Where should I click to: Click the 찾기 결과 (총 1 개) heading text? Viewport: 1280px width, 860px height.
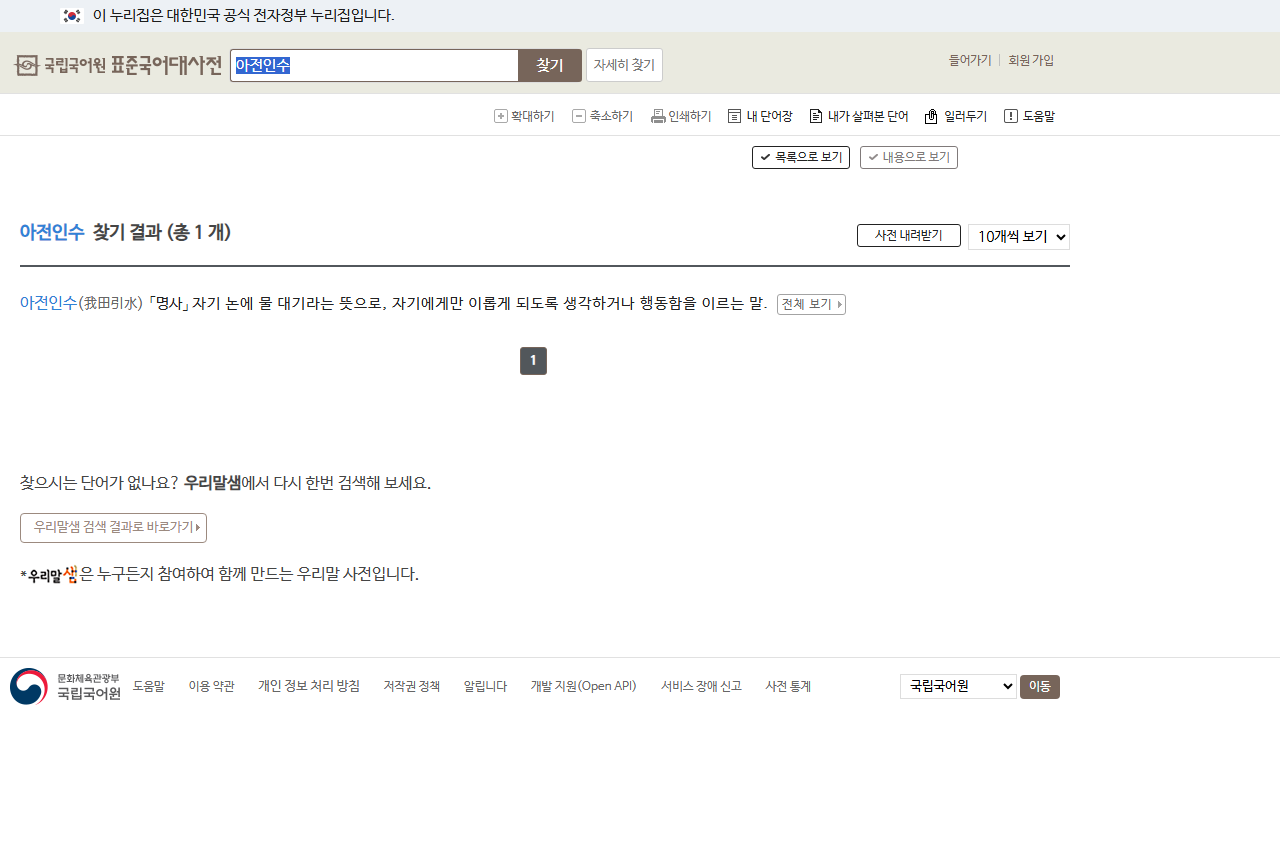tap(162, 232)
